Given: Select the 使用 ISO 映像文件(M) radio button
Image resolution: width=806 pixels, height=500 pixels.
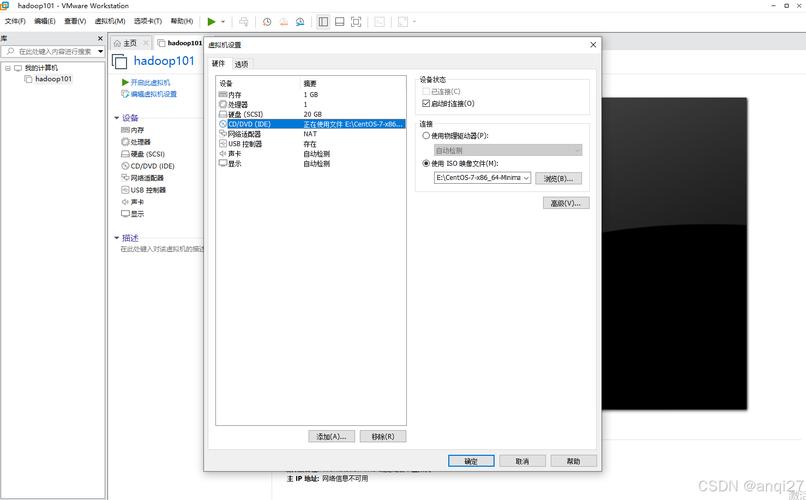Looking at the screenshot, I should tap(426, 163).
